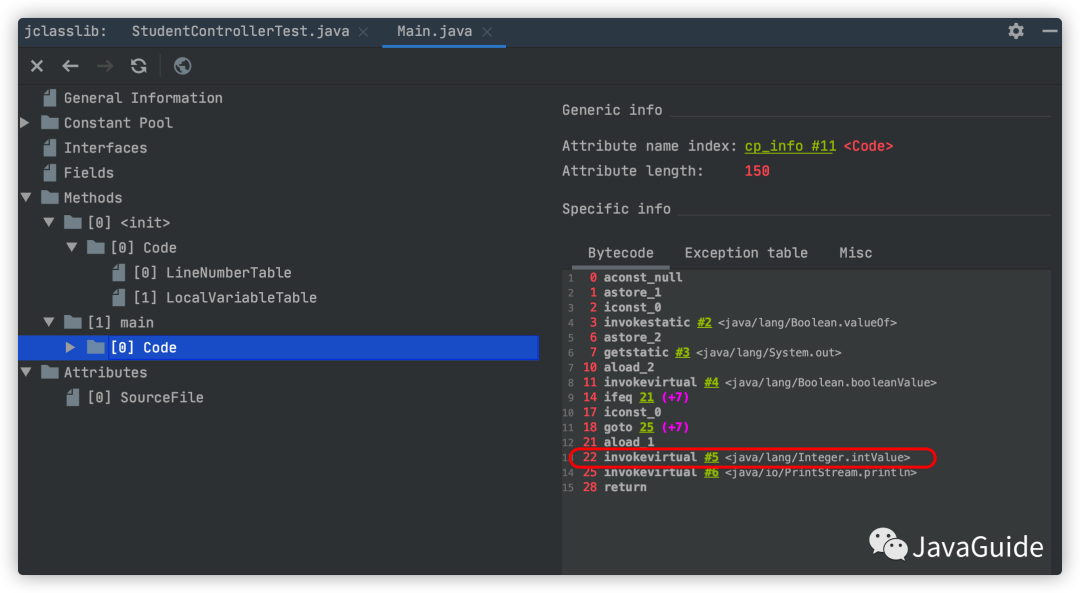Select the Constant Pool tree item
1080x593 pixels.
118,123
